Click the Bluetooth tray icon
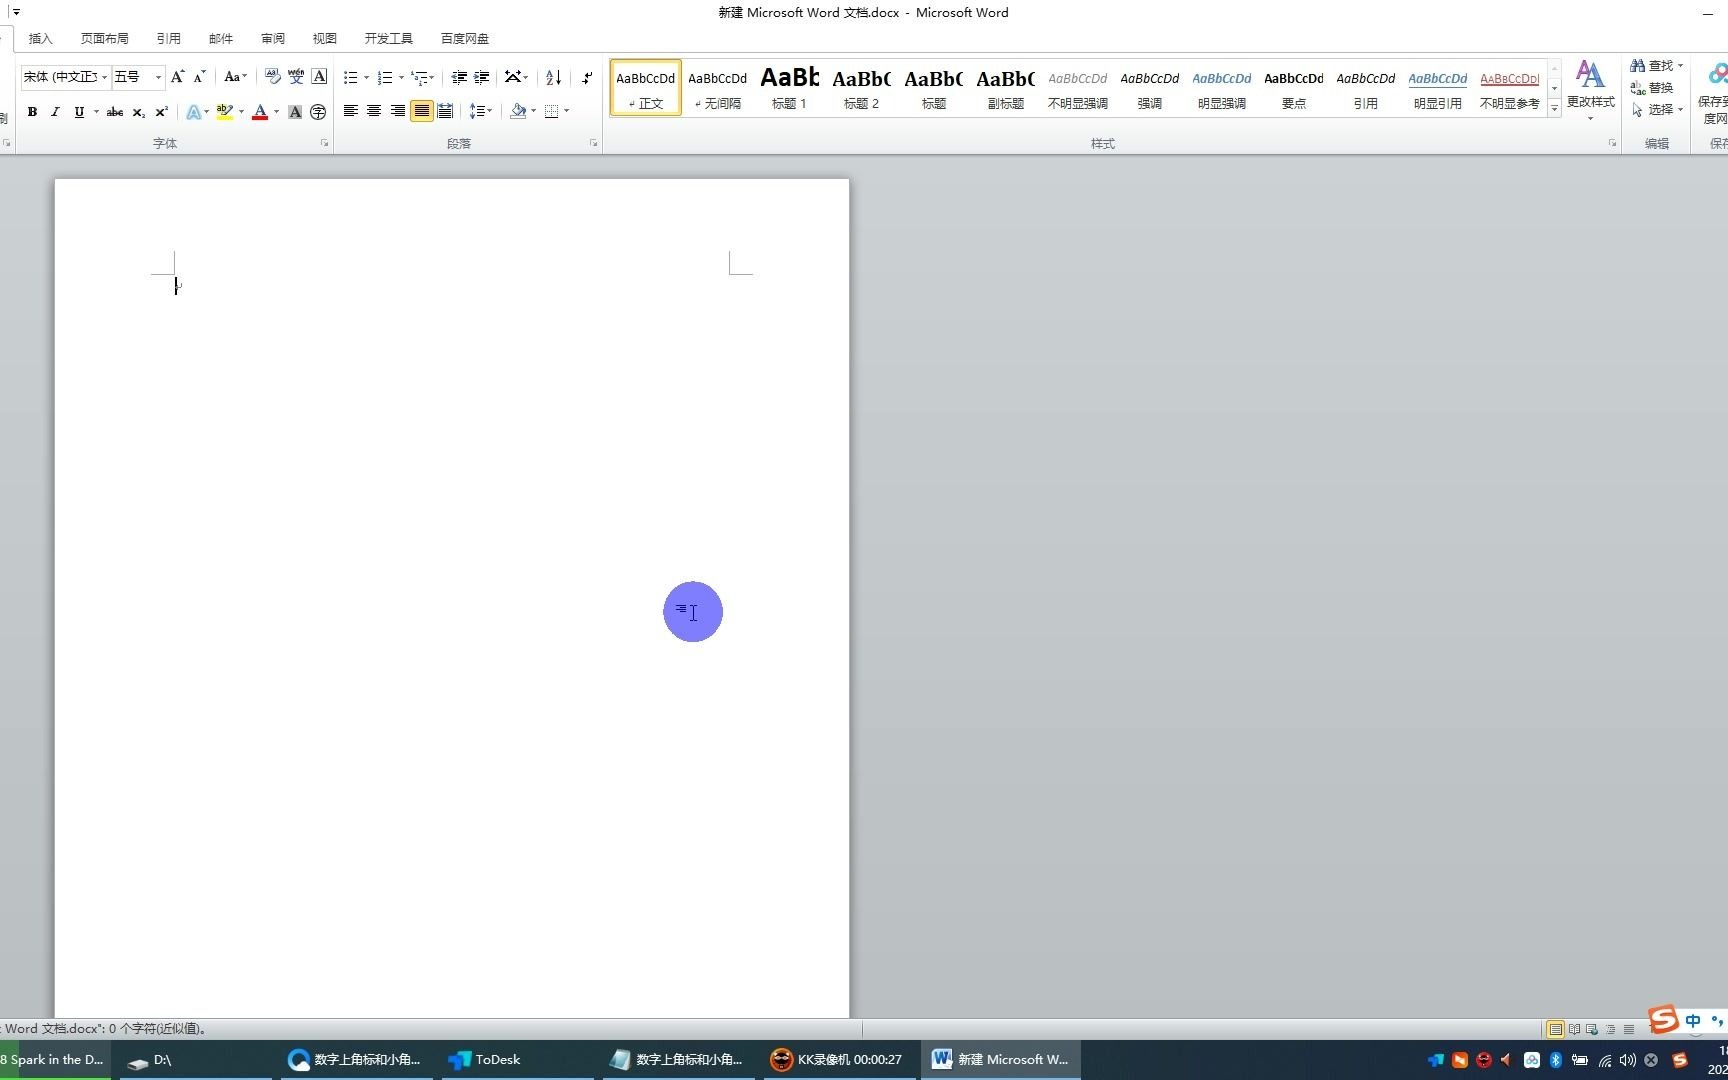The height and width of the screenshot is (1080, 1728). 1556,1060
